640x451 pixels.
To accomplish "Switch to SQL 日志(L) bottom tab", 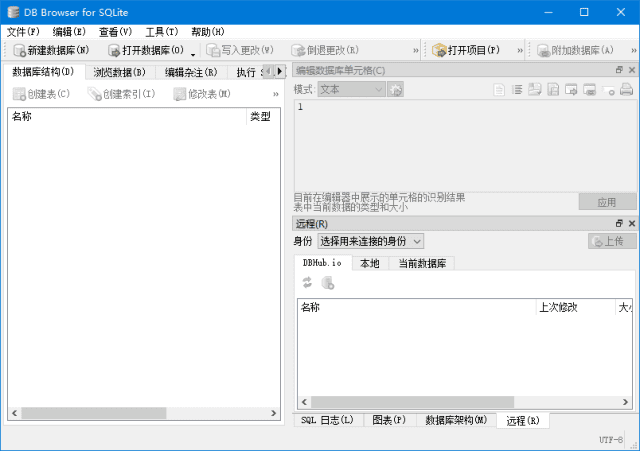I will (327, 420).
